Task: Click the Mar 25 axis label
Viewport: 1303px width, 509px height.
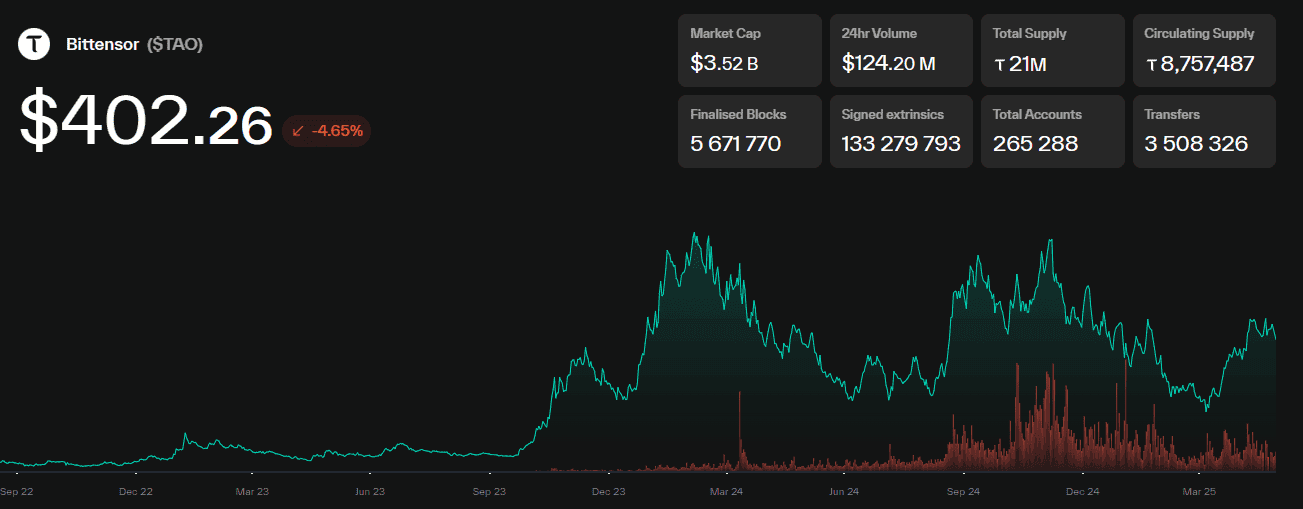Action: [1198, 492]
